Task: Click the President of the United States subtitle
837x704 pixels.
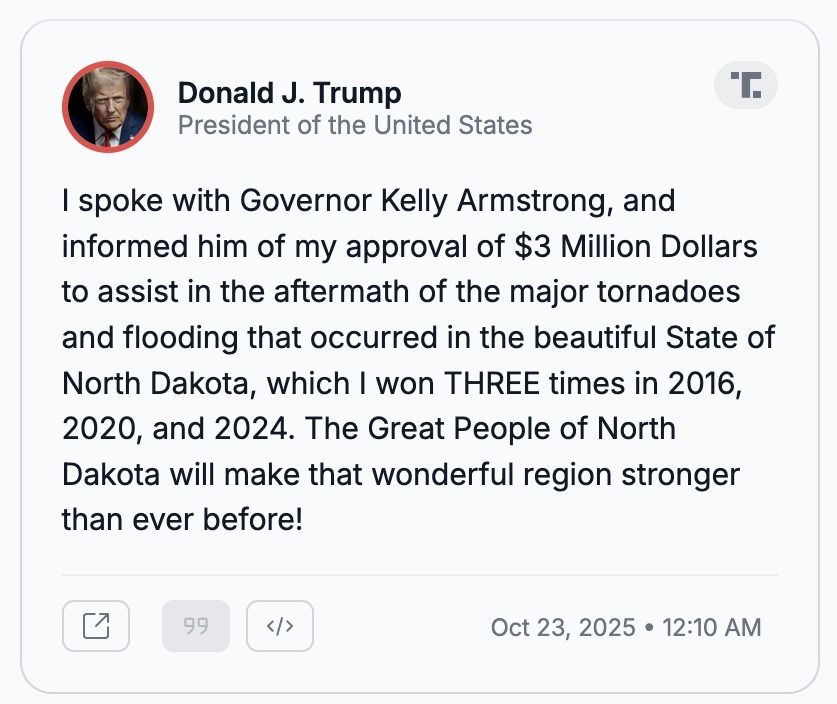Action: coord(354,125)
